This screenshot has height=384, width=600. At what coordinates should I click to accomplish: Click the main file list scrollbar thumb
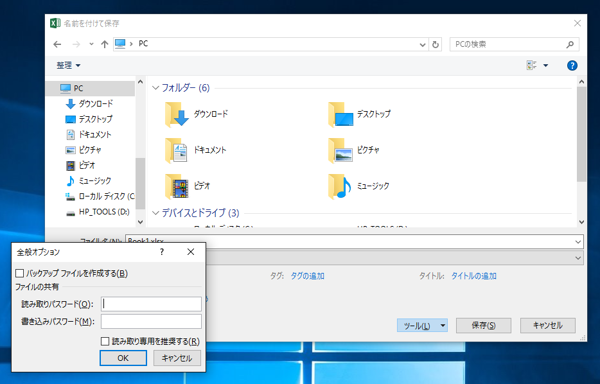click(581, 134)
